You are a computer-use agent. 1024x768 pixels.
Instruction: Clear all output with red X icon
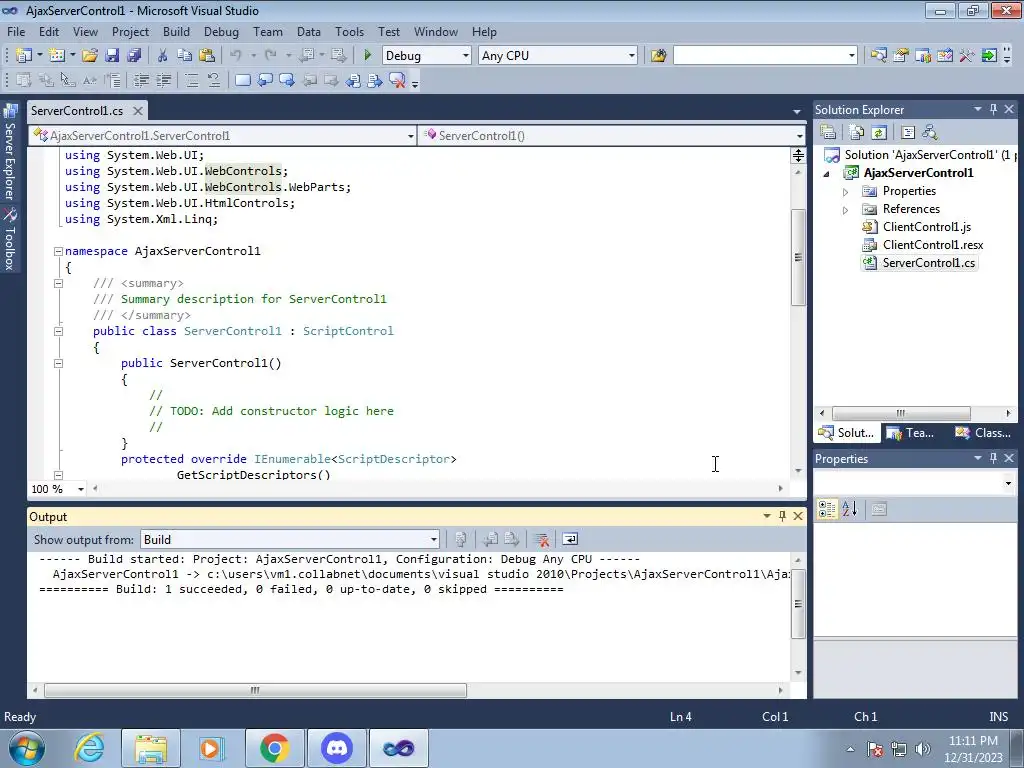click(541, 539)
